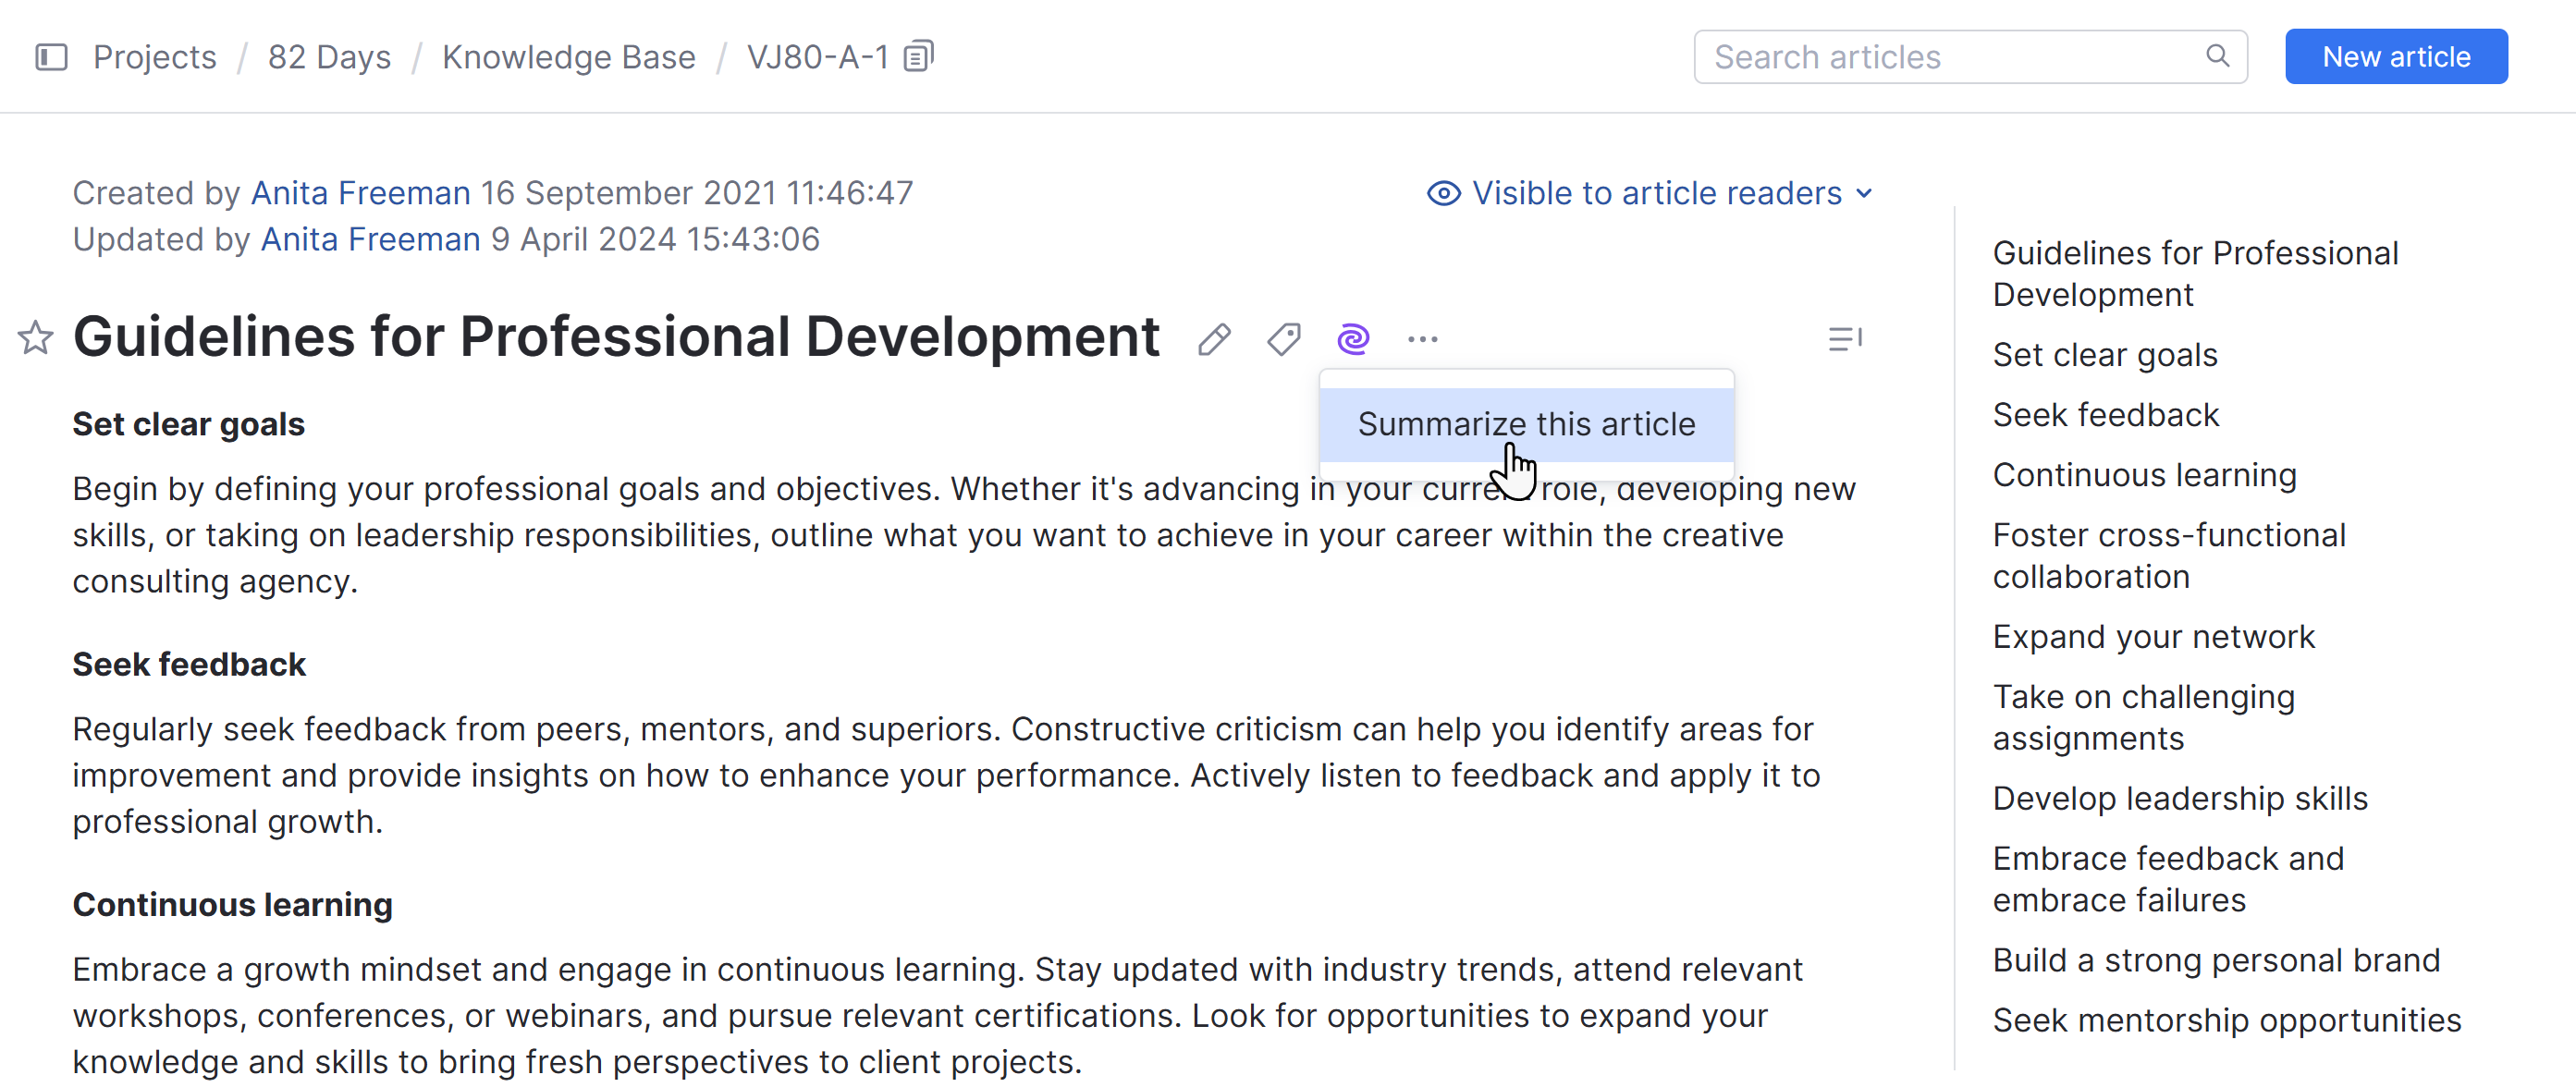The height and width of the screenshot is (1087, 2576).
Task: Star the article as favorite
Action: 36,338
